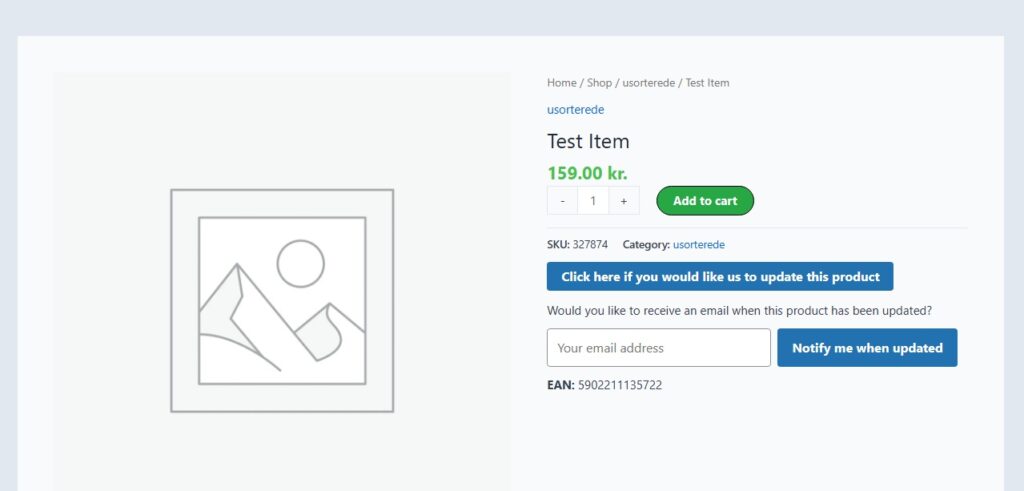The image size is (1024, 491).
Task: Select the Test Item breadcrumb text
Action: [x=707, y=83]
